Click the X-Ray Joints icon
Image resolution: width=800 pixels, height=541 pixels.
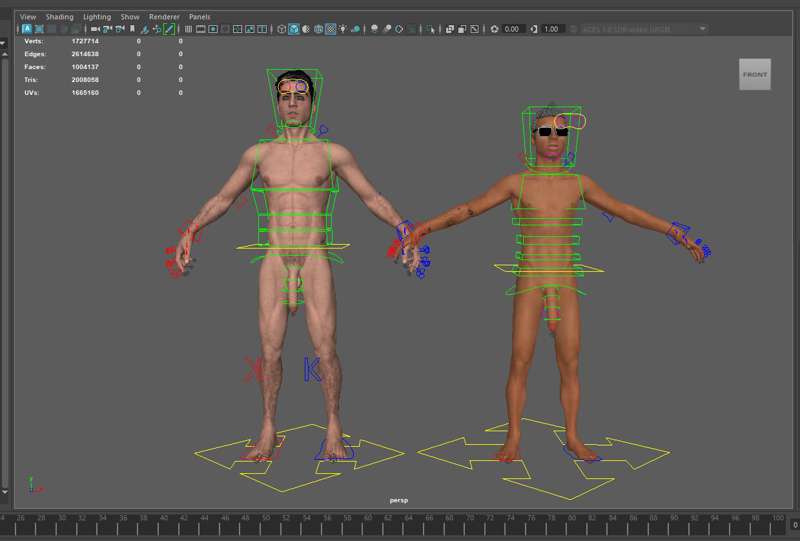(x=474, y=29)
